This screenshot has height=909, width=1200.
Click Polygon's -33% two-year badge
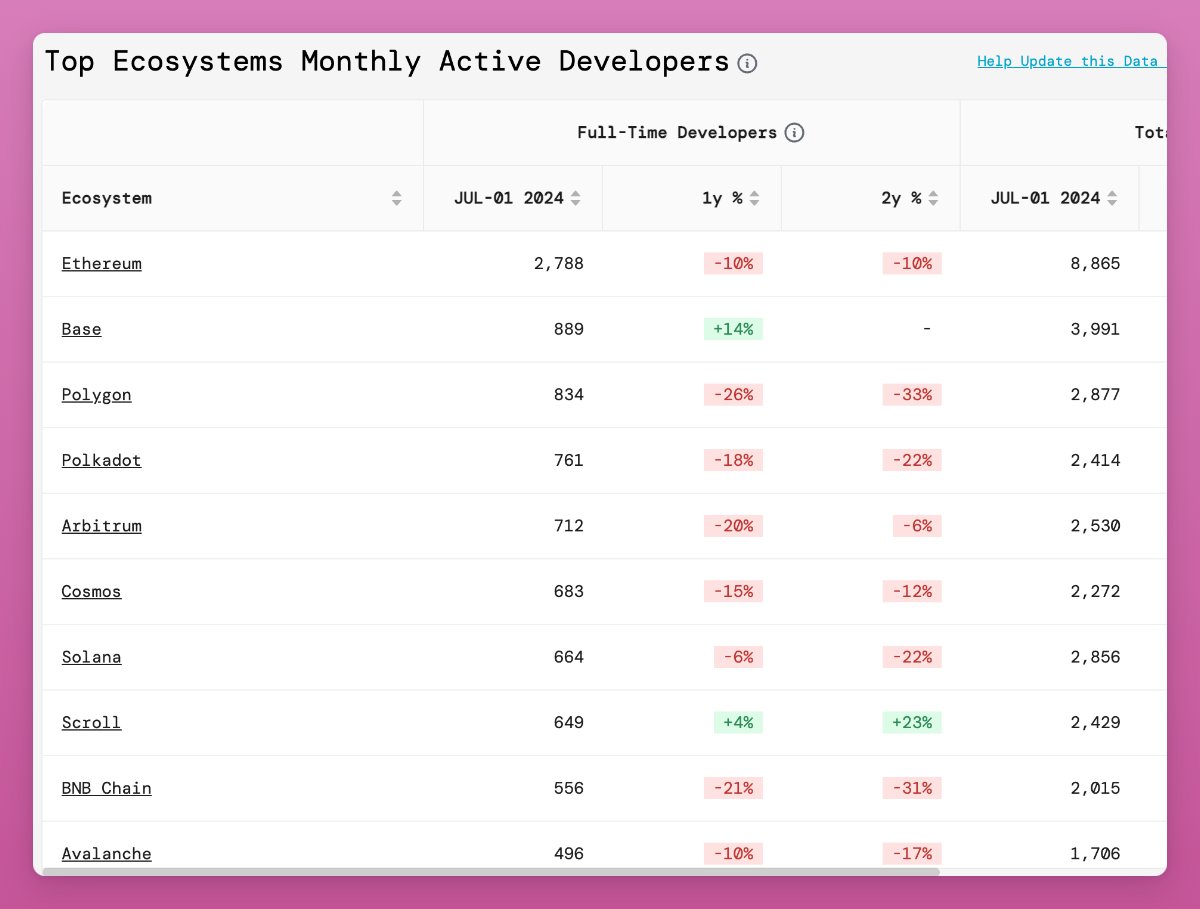(x=912, y=395)
